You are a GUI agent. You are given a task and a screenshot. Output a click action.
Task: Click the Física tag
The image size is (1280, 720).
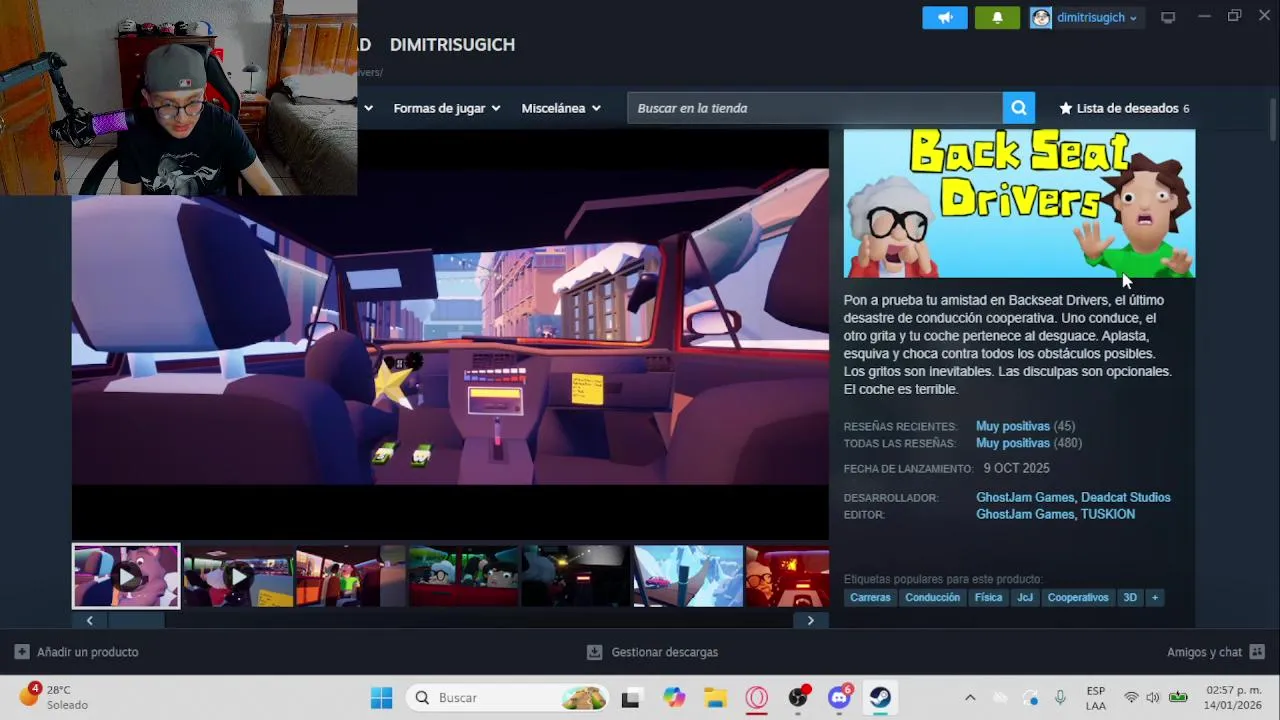(x=988, y=597)
